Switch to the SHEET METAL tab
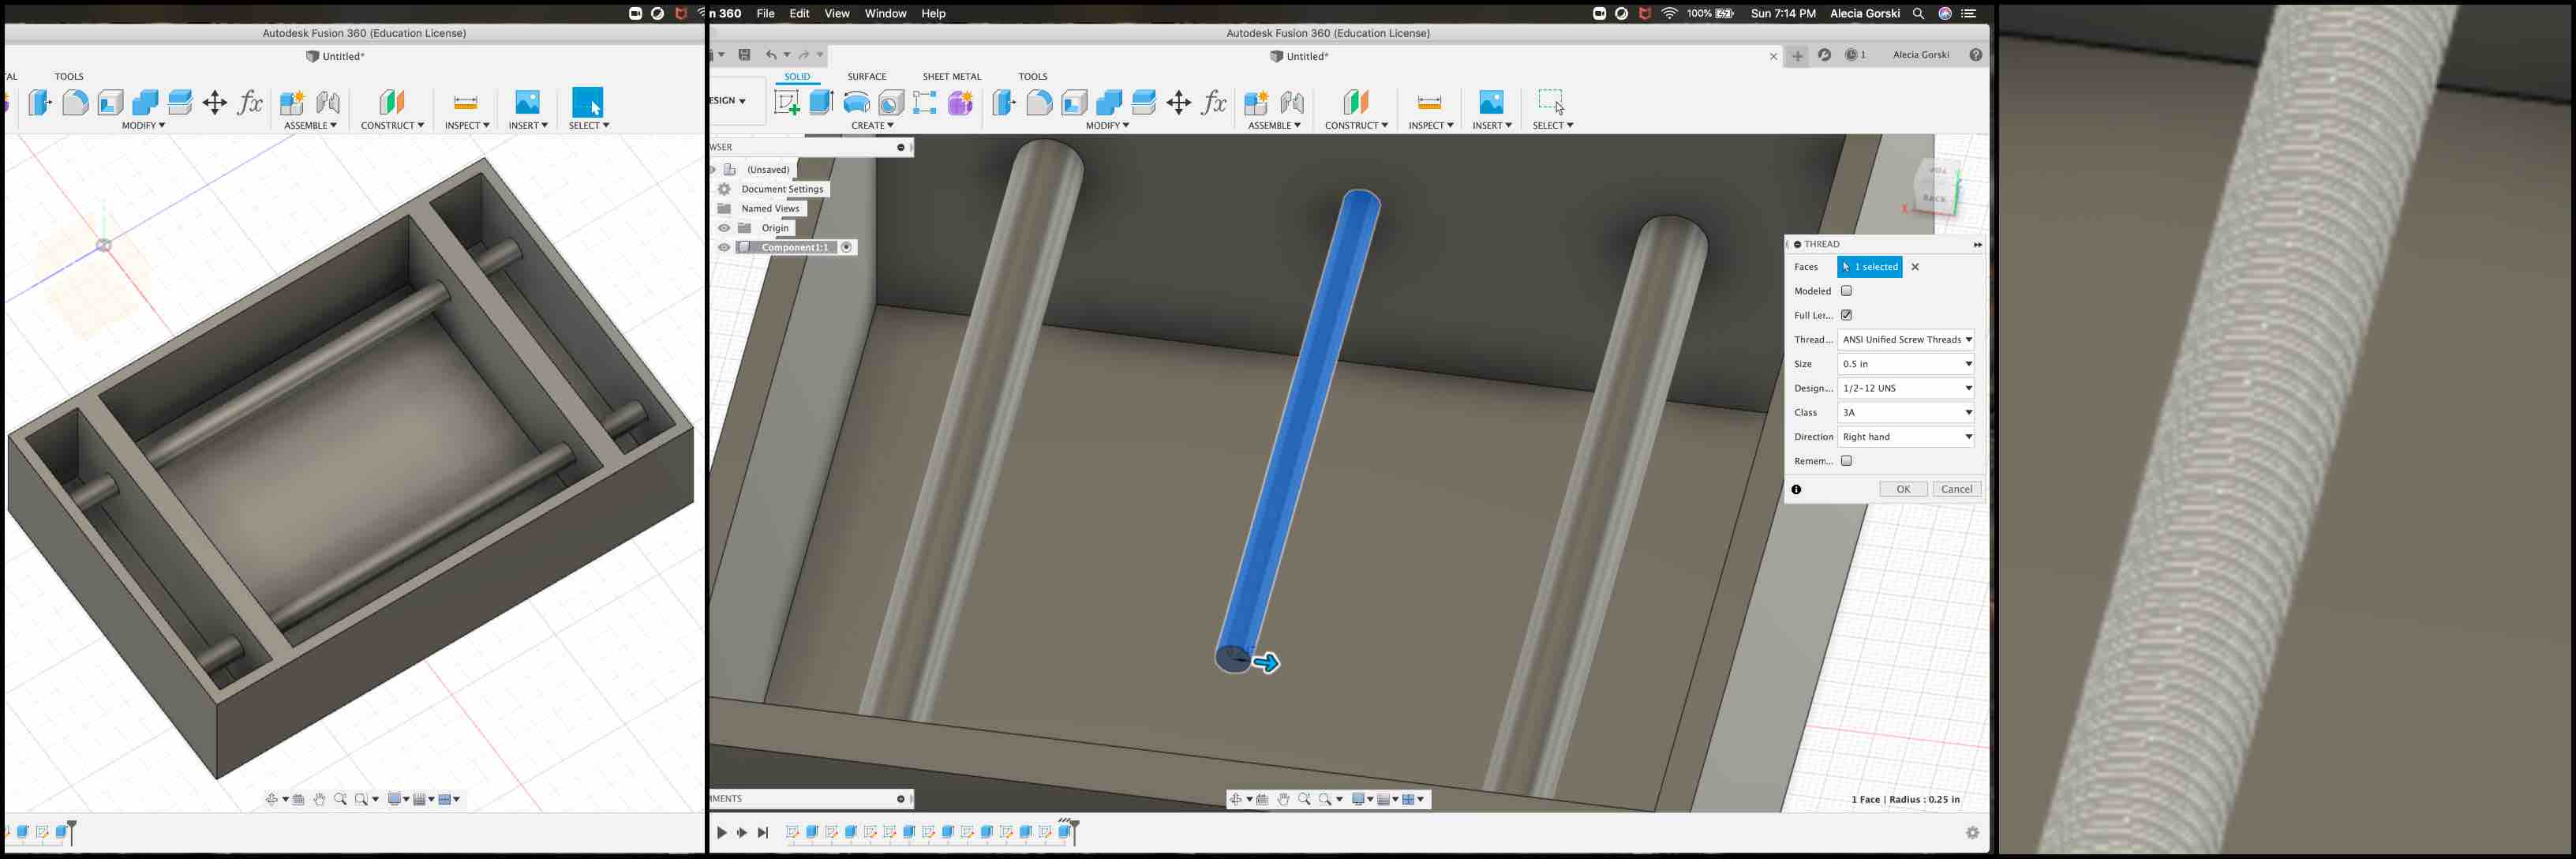2576x859 pixels. (951, 76)
